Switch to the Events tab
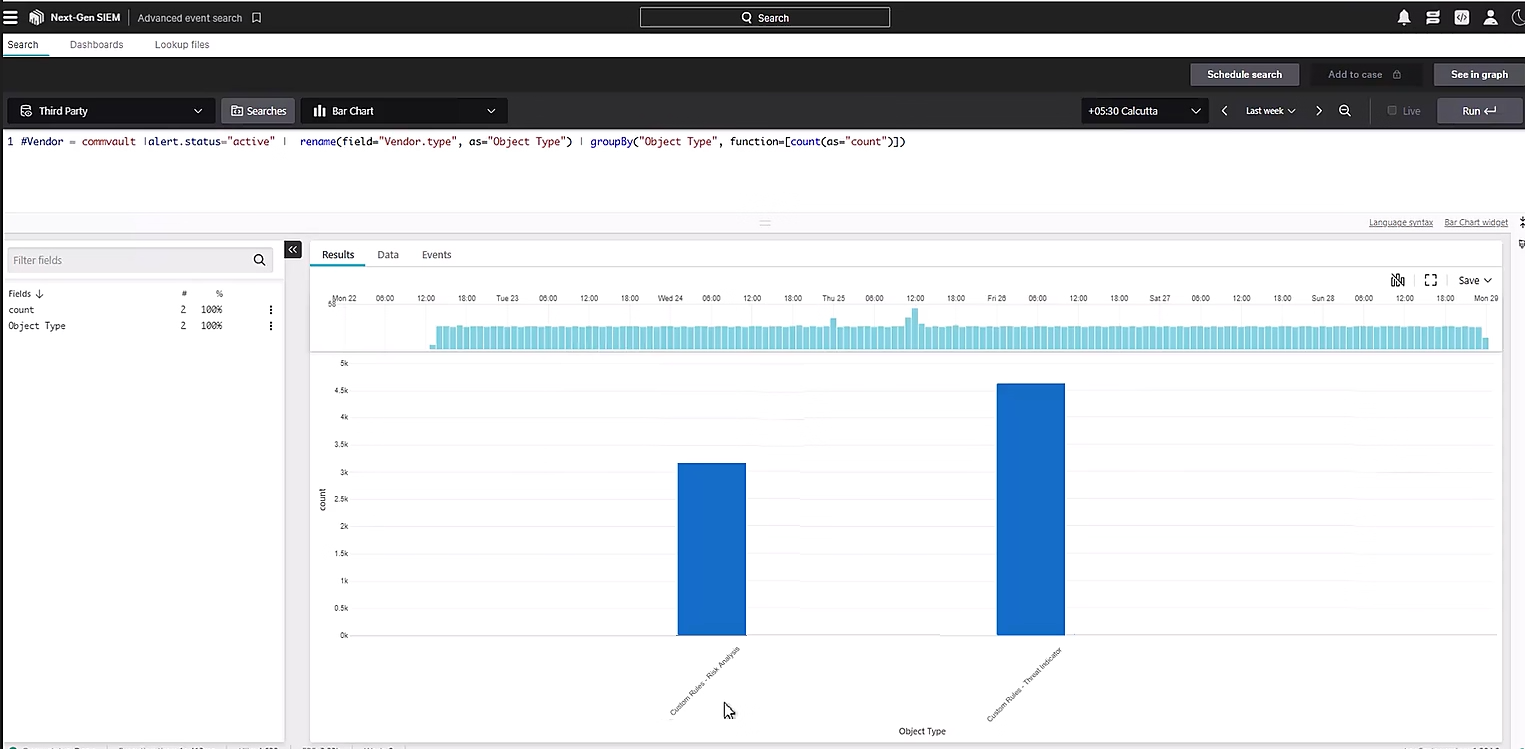This screenshot has width=1525, height=749. pyautogui.click(x=436, y=255)
